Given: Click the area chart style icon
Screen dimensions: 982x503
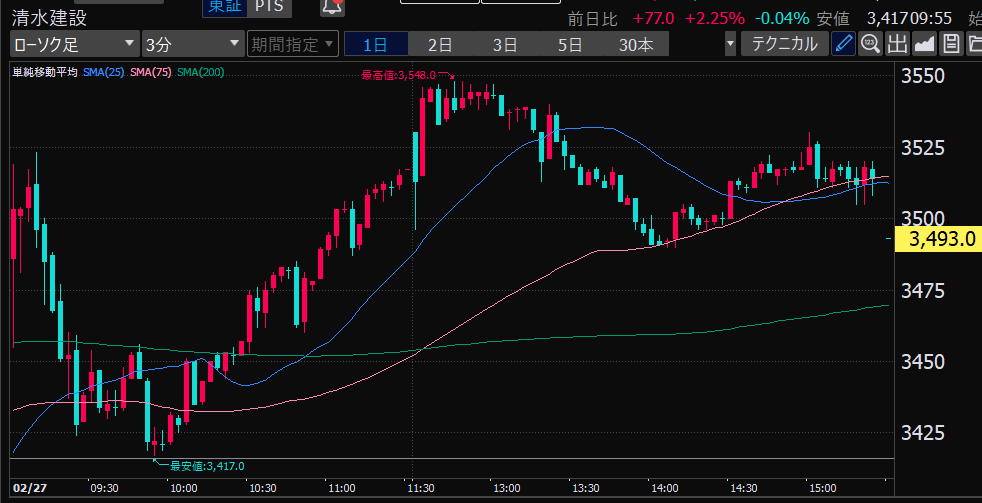Looking at the screenshot, I should pos(924,44).
